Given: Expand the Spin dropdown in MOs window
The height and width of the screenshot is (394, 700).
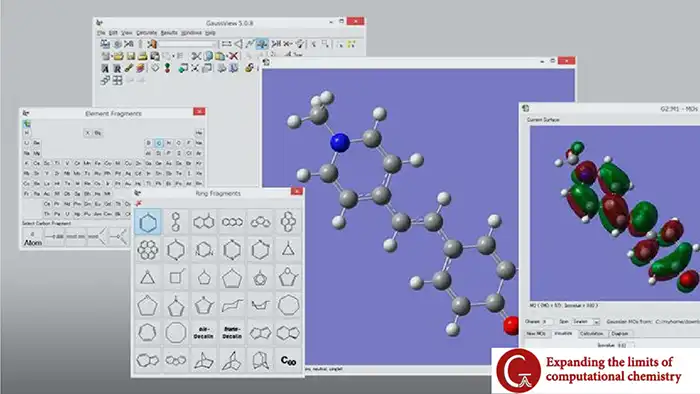Looking at the screenshot, I should [596, 322].
